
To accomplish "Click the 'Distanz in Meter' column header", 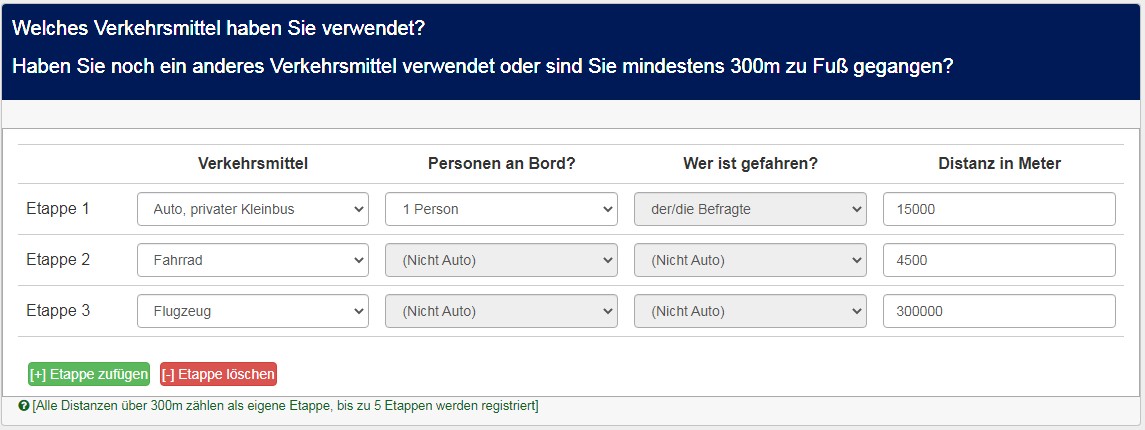I will coord(999,163).
